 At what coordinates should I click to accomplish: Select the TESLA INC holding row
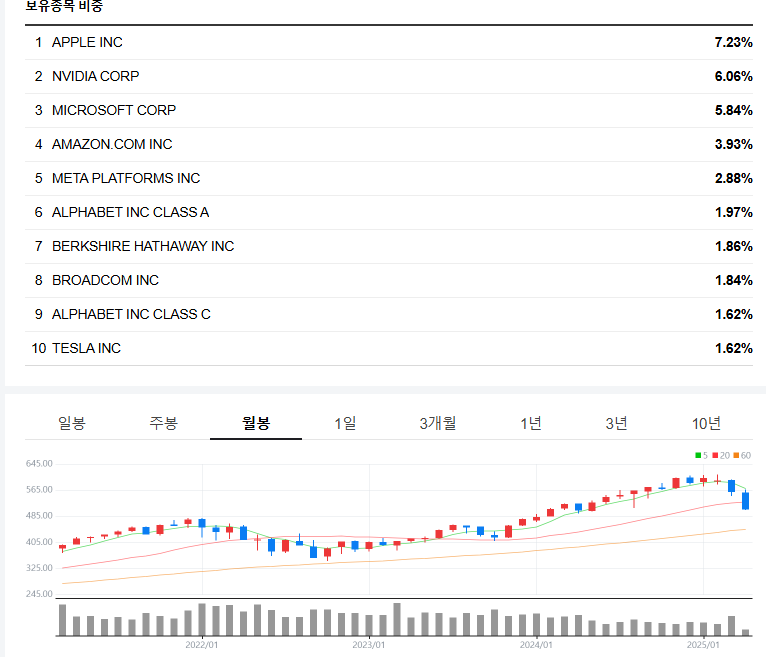click(x=389, y=348)
